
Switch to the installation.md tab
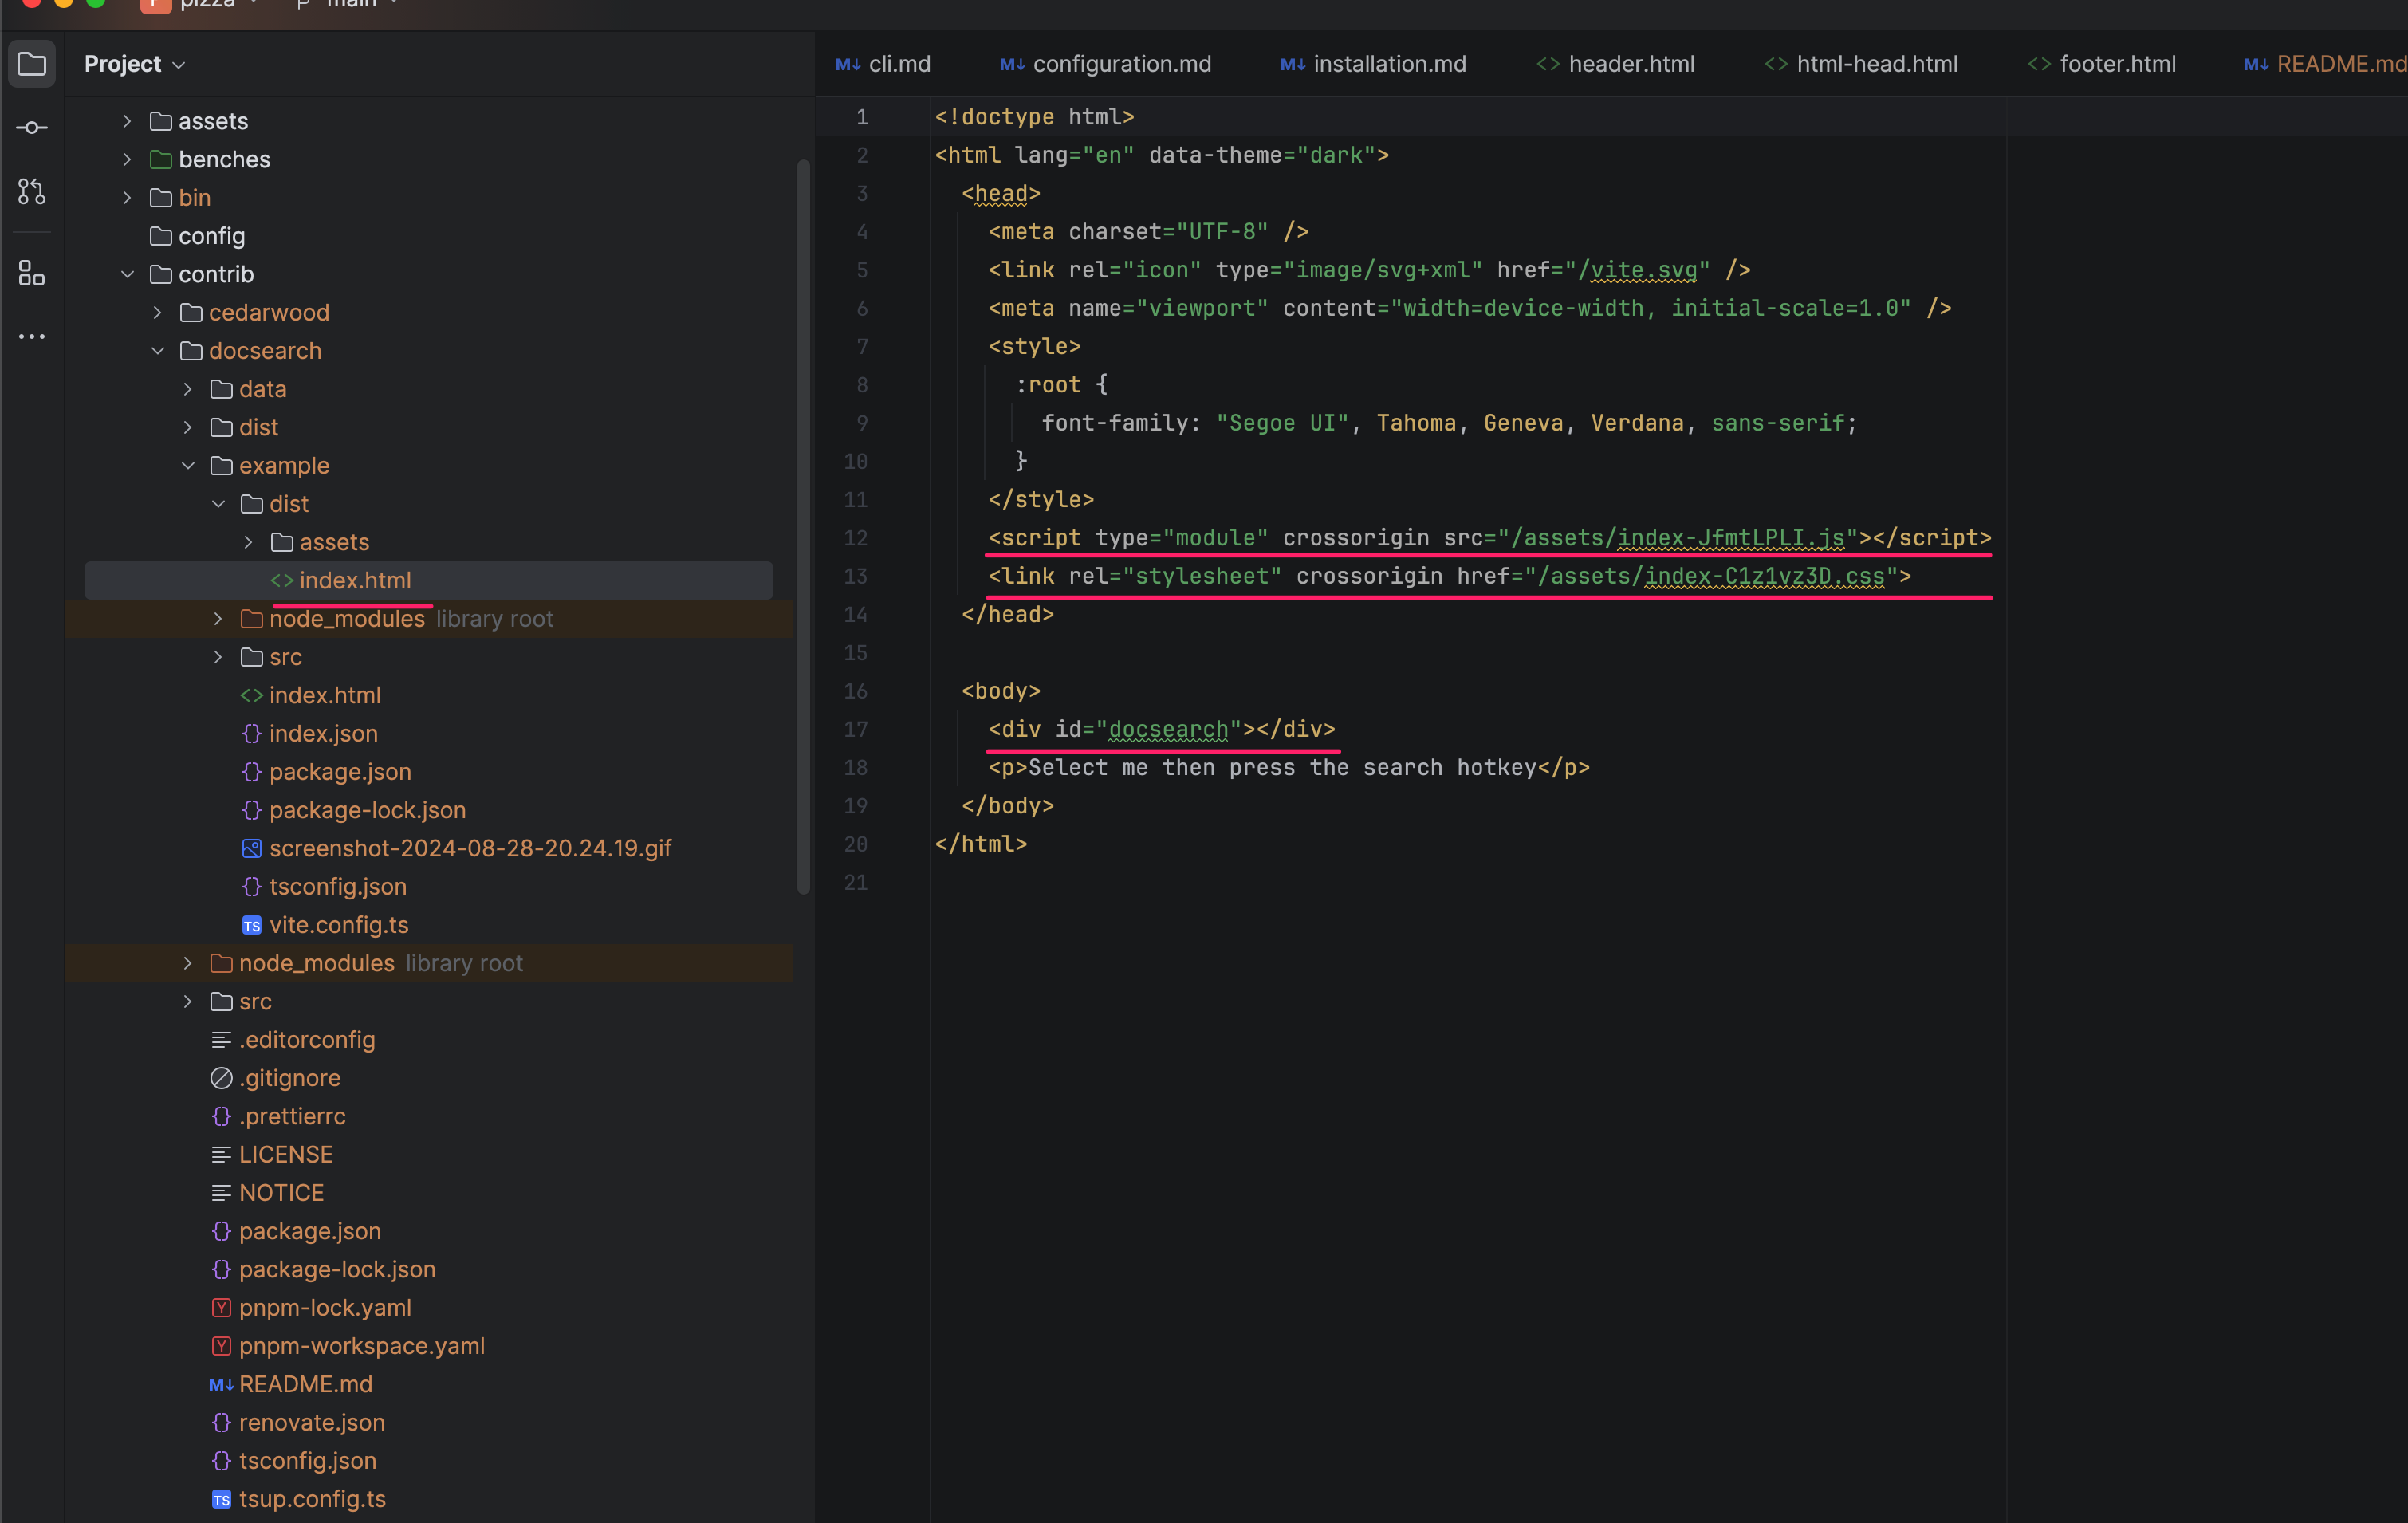pyautogui.click(x=1373, y=64)
